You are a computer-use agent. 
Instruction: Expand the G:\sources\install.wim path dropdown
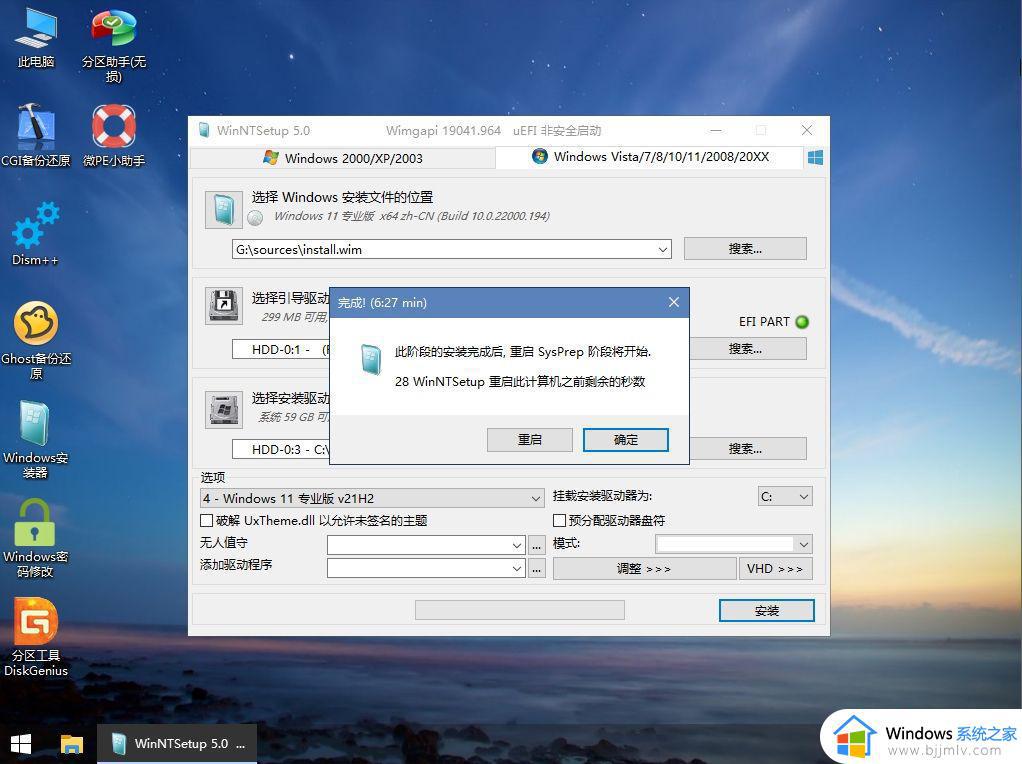(663, 250)
